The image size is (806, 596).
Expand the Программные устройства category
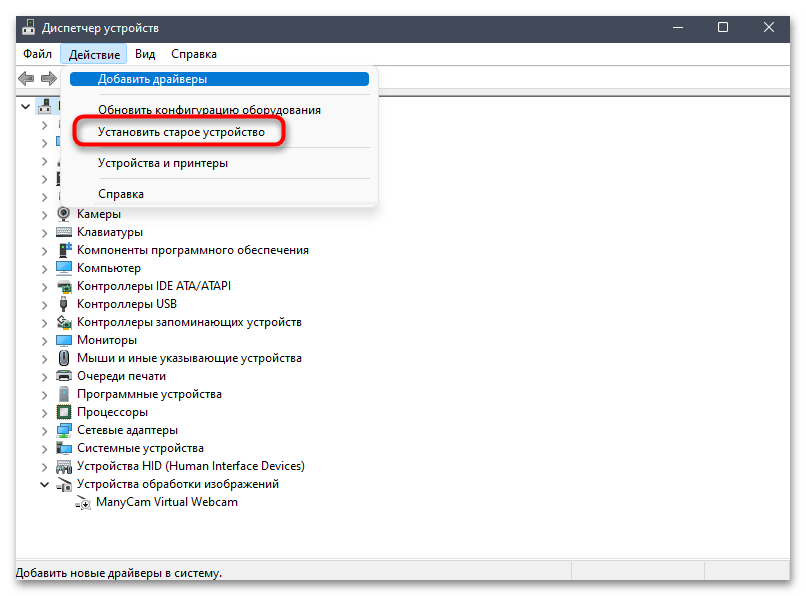point(44,394)
